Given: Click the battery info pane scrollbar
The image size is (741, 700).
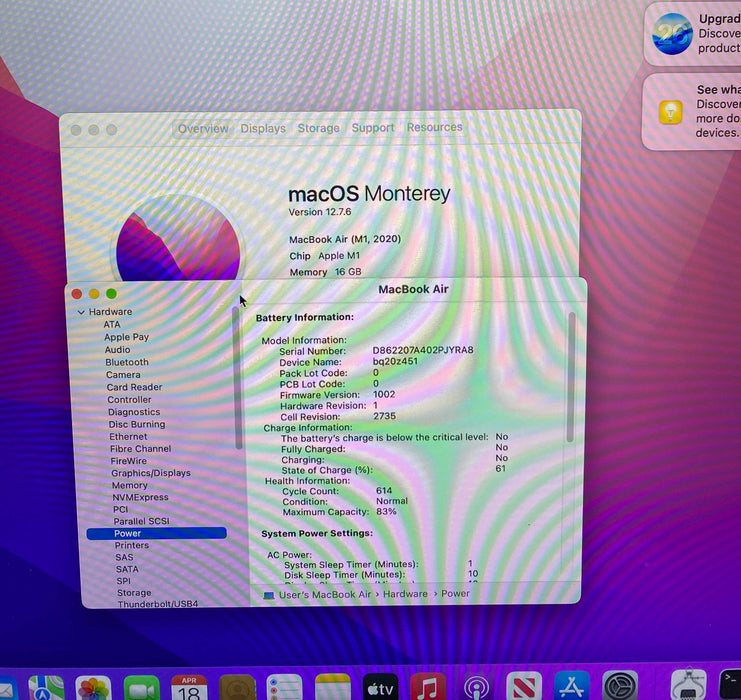Looking at the screenshot, I should tap(571, 377).
